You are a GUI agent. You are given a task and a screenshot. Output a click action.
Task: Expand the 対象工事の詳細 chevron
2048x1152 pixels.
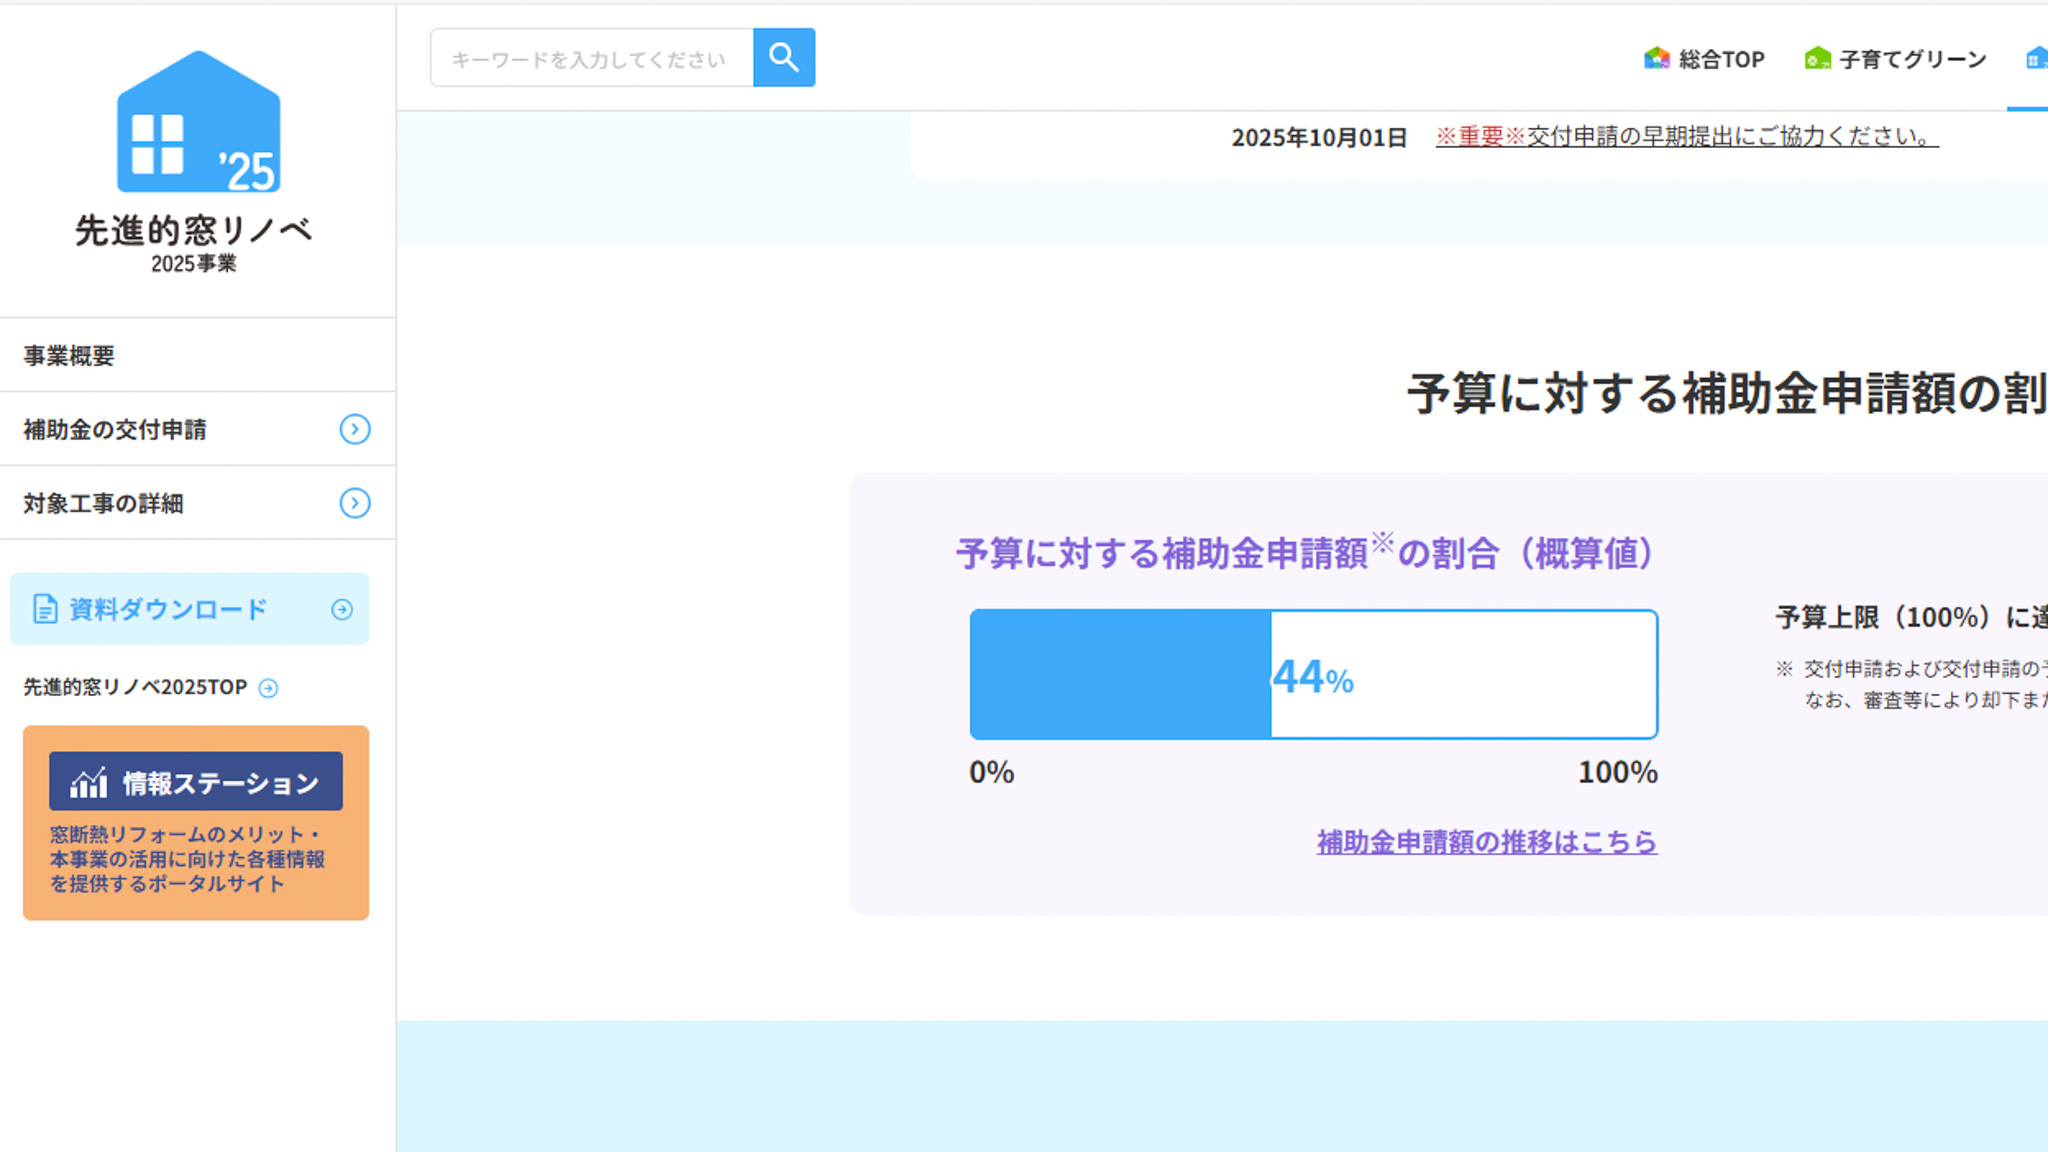pyautogui.click(x=355, y=503)
